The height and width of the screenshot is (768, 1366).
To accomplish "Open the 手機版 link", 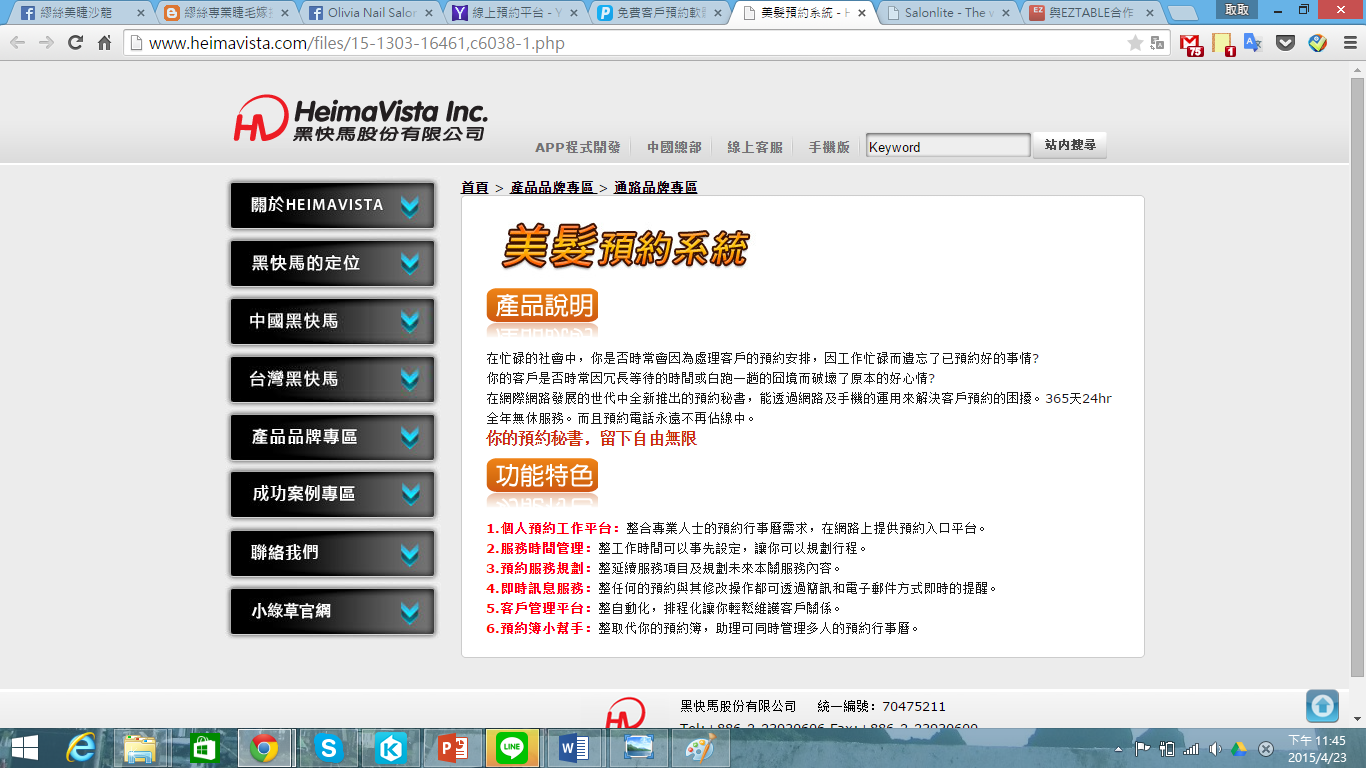I will [828, 147].
